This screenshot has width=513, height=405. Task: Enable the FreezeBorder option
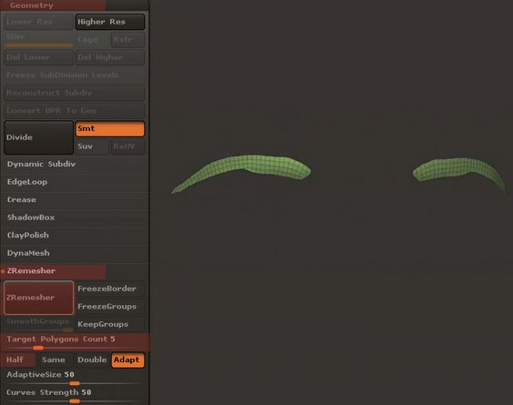pyautogui.click(x=110, y=289)
